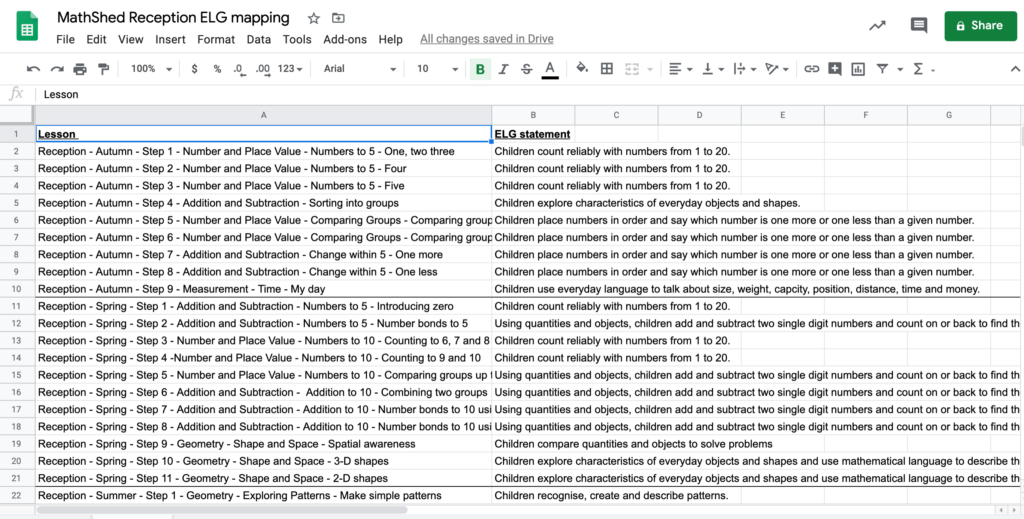Select column A header
This screenshot has height=519, width=1024.
(x=263, y=115)
